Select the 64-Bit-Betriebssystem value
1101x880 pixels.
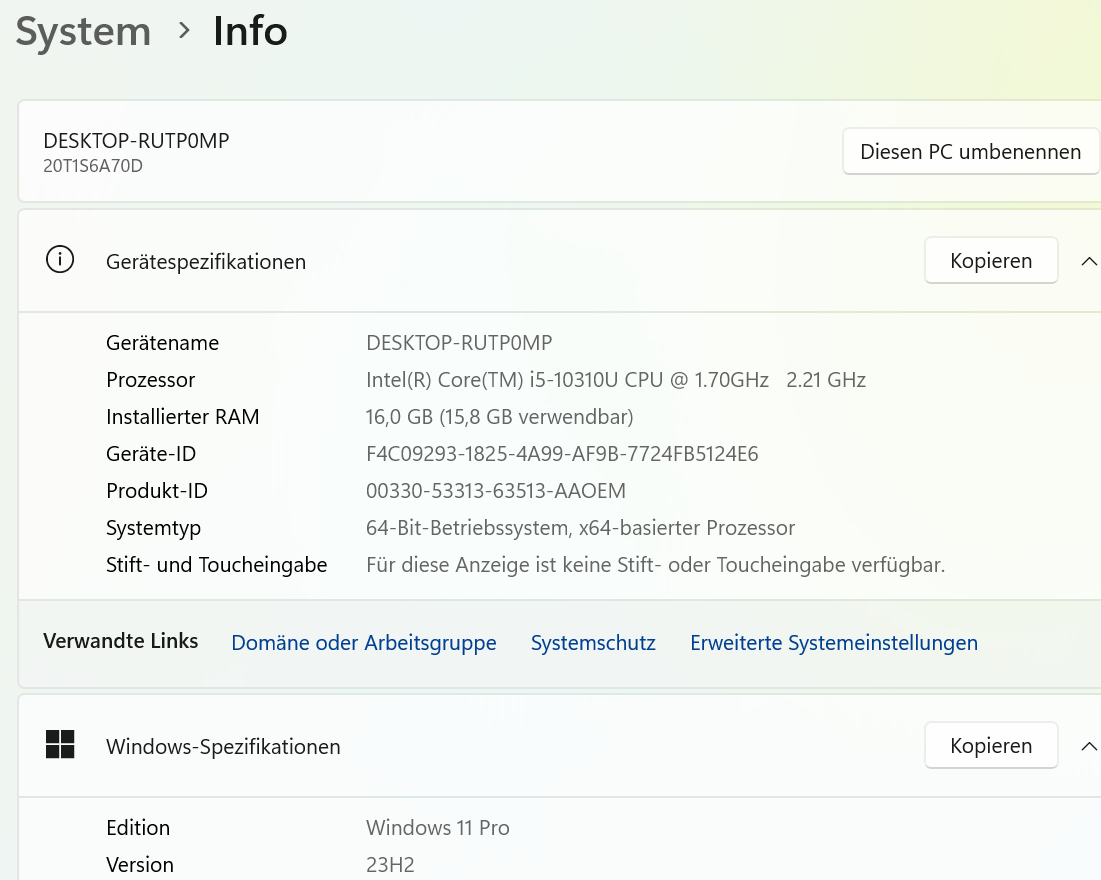pos(581,528)
